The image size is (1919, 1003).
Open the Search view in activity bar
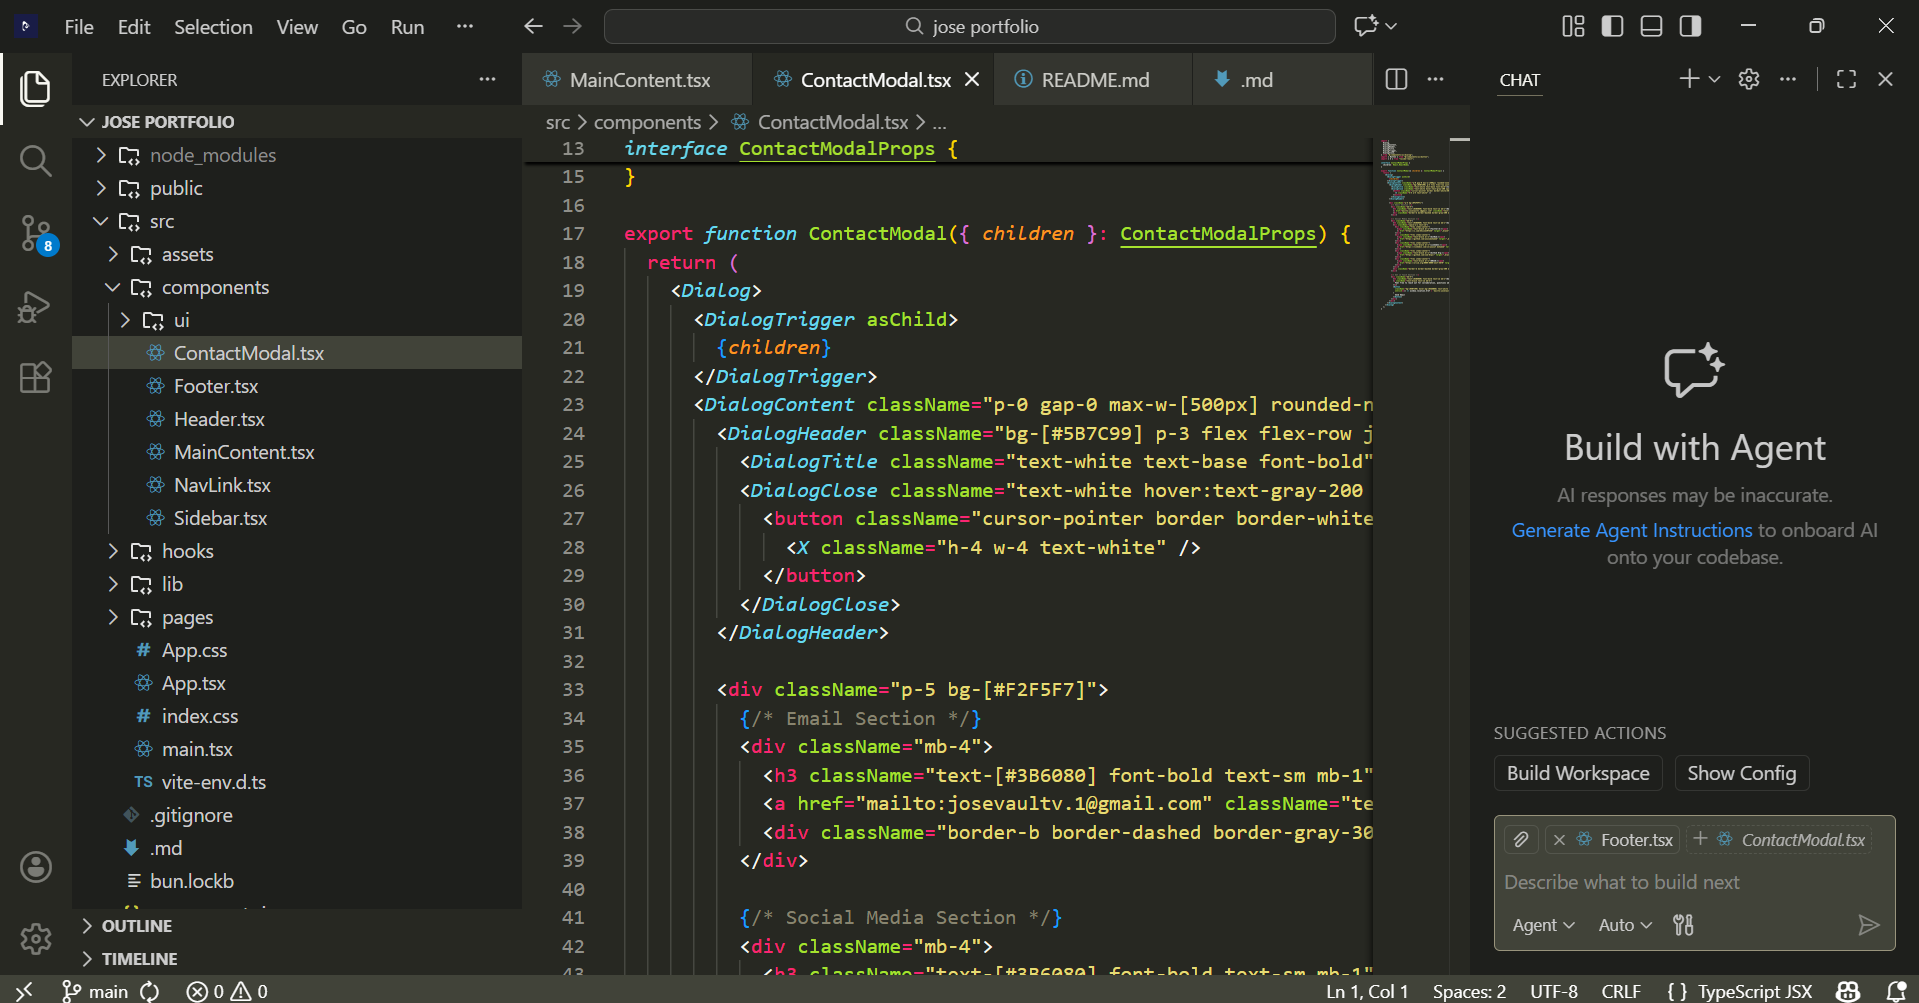[x=36, y=160]
